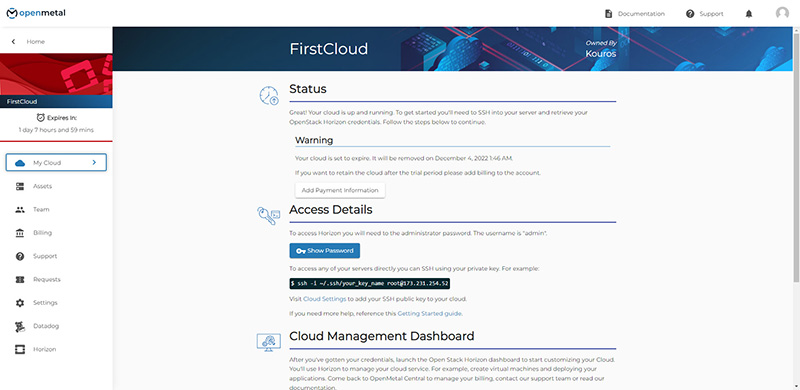The image size is (800, 390).
Task: Click the Horizon icon in sidebar
Action: coord(20,349)
